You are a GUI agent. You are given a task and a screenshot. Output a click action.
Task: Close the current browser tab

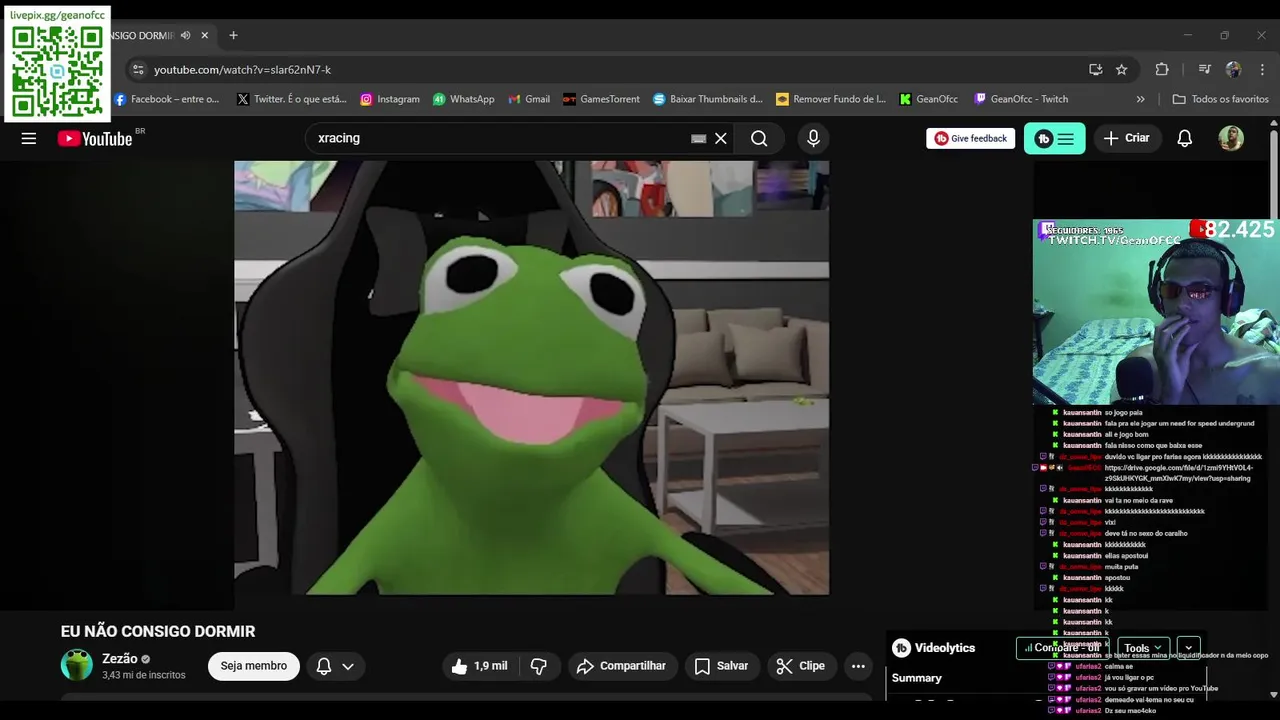tap(205, 35)
